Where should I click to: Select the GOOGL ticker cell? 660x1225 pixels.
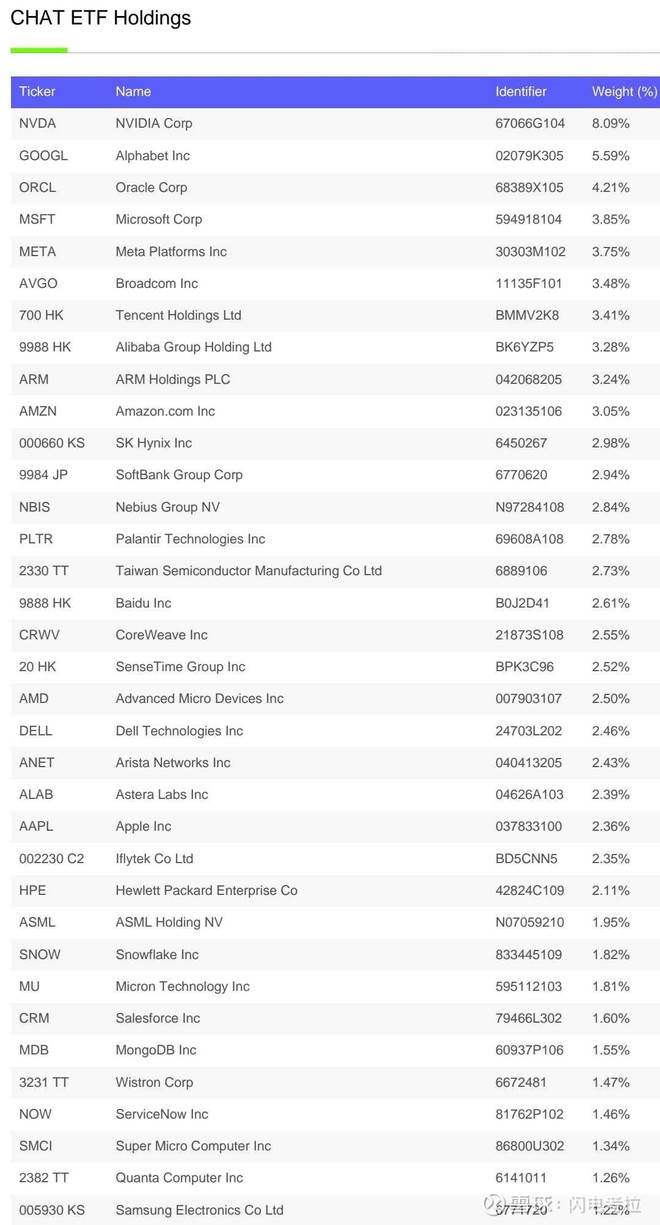(43, 156)
